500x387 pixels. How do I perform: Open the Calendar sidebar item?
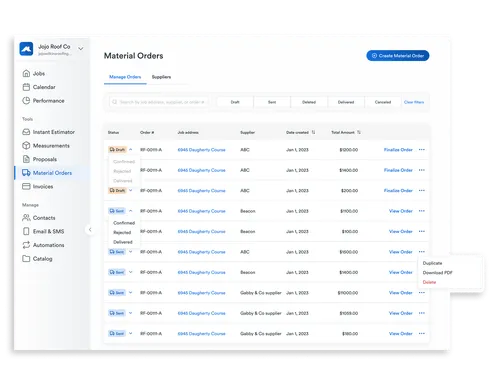(x=39, y=87)
